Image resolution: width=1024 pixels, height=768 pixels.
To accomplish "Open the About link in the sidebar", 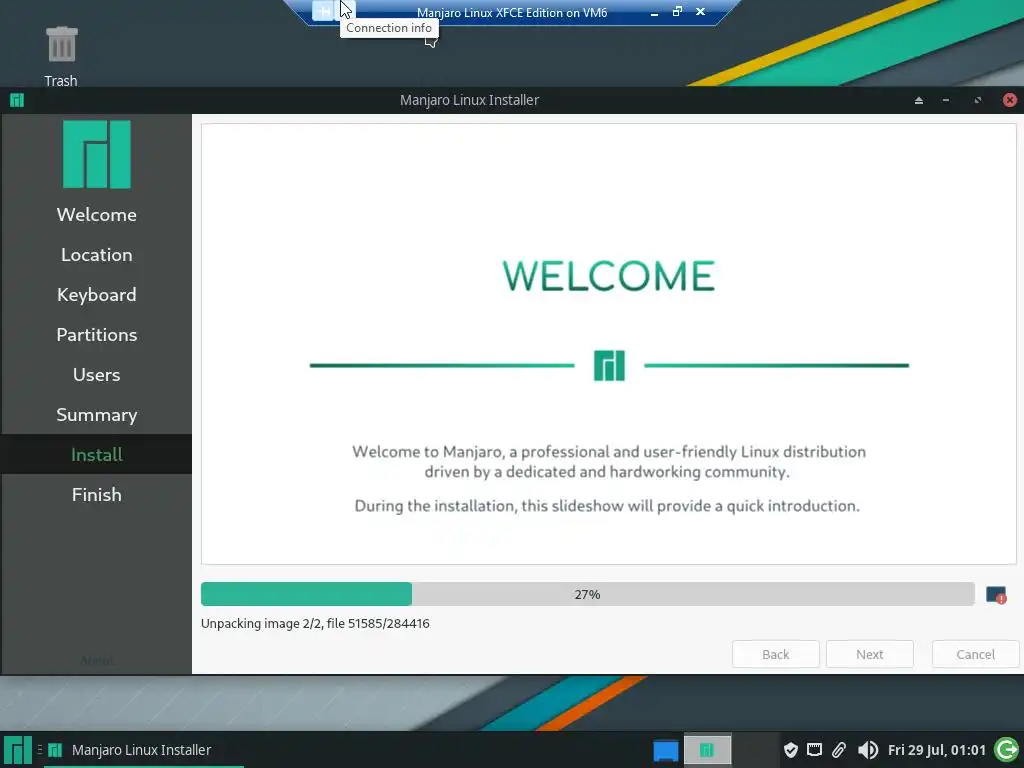I will coord(97,660).
